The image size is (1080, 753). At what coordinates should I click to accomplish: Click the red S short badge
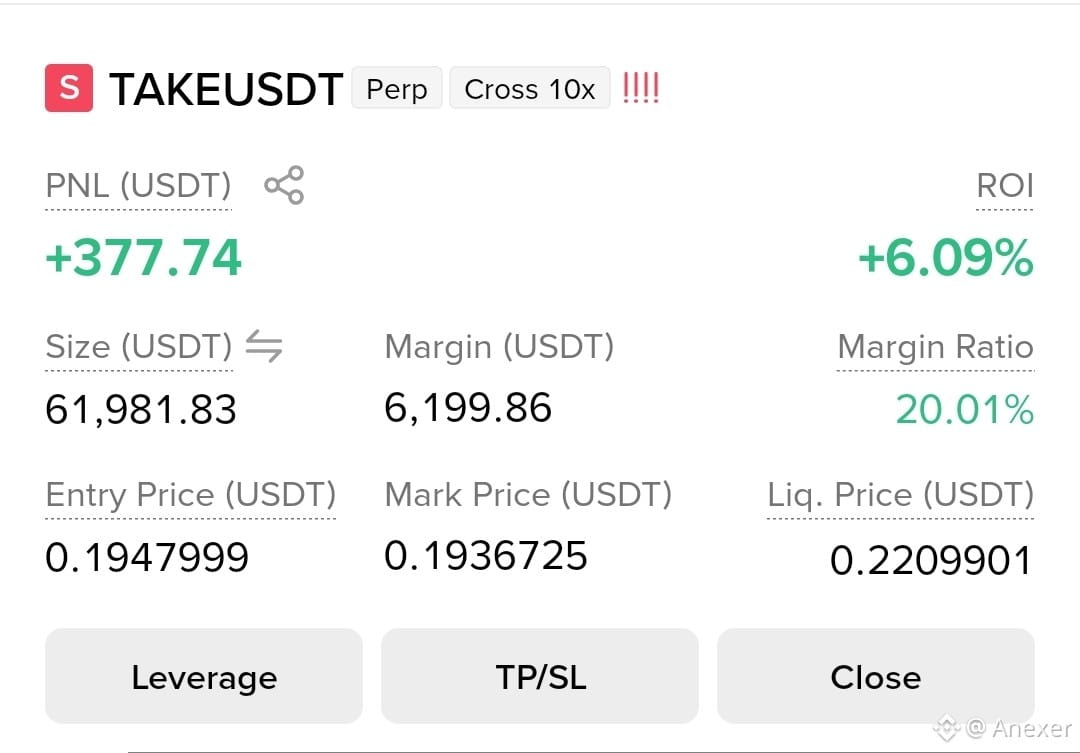point(69,87)
